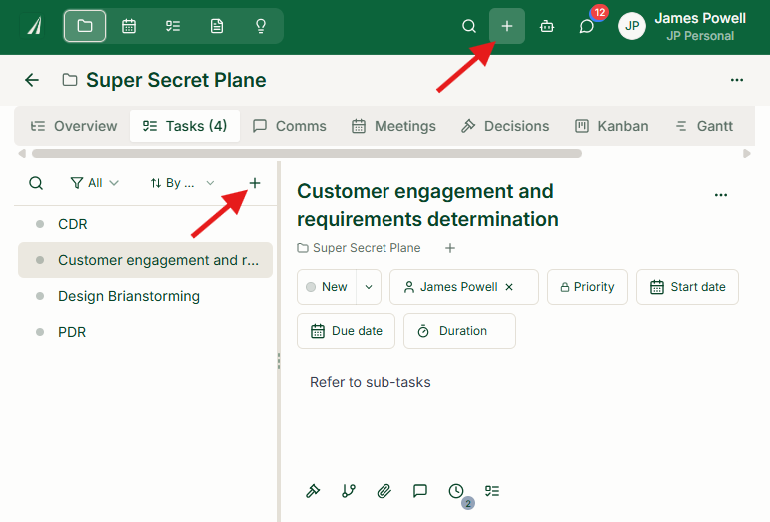Click right scroll arrow of tab bar
Image resolution: width=770 pixels, height=522 pixels.
[747, 154]
